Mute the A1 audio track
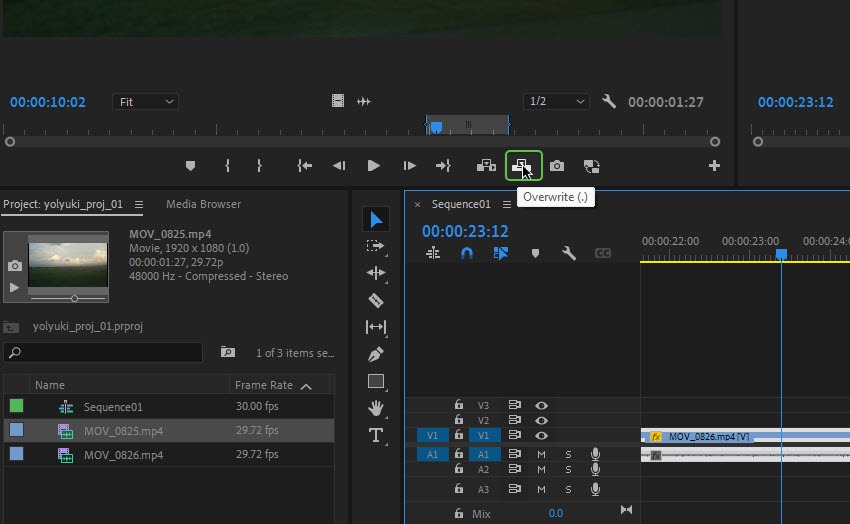This screenshot has width=850, height=524. click(542, 454)
